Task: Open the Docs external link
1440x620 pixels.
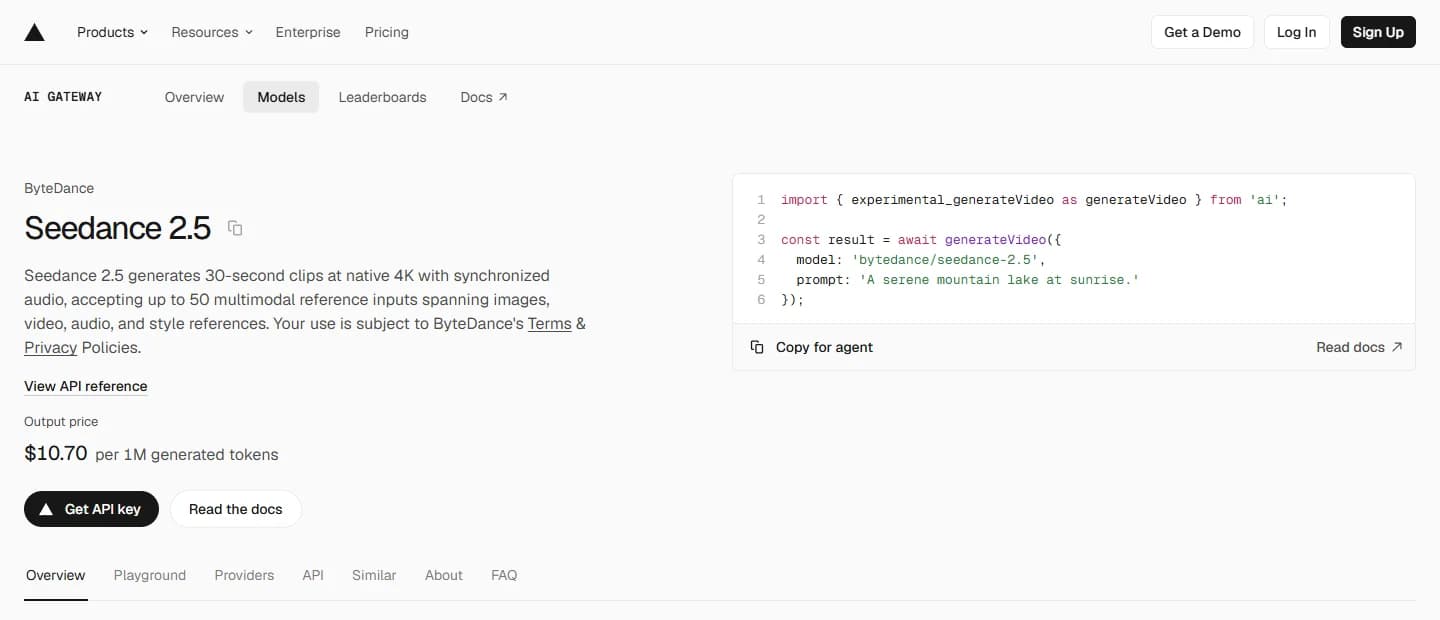Action: (x=484, y=97)
